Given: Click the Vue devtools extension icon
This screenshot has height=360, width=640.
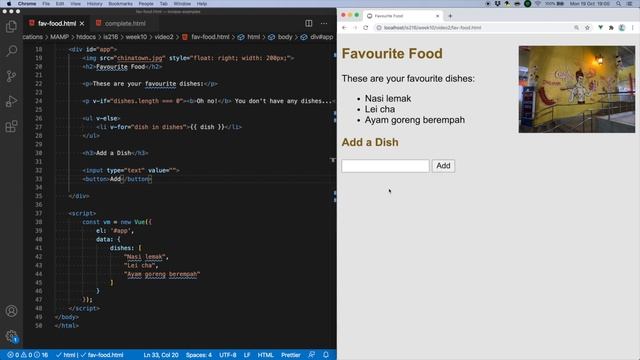Looking at the screenshot, I should pyautogui.click(x=600, y=28).
